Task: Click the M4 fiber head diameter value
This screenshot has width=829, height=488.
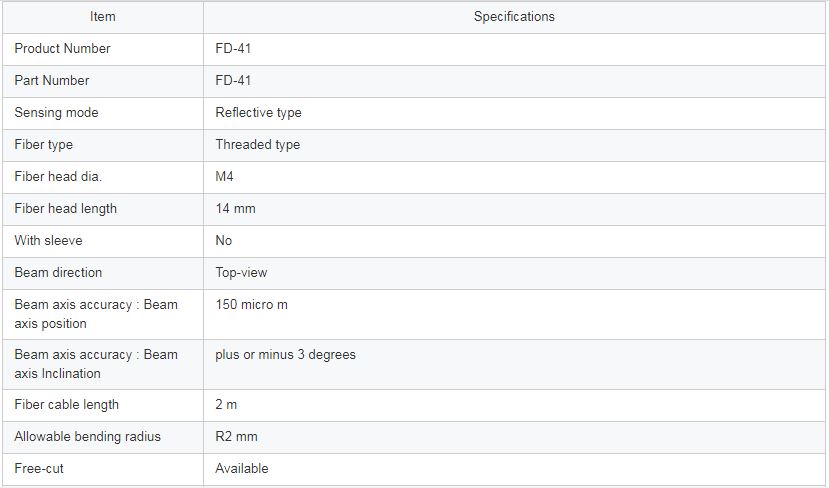Action: [x=224, y=177]
